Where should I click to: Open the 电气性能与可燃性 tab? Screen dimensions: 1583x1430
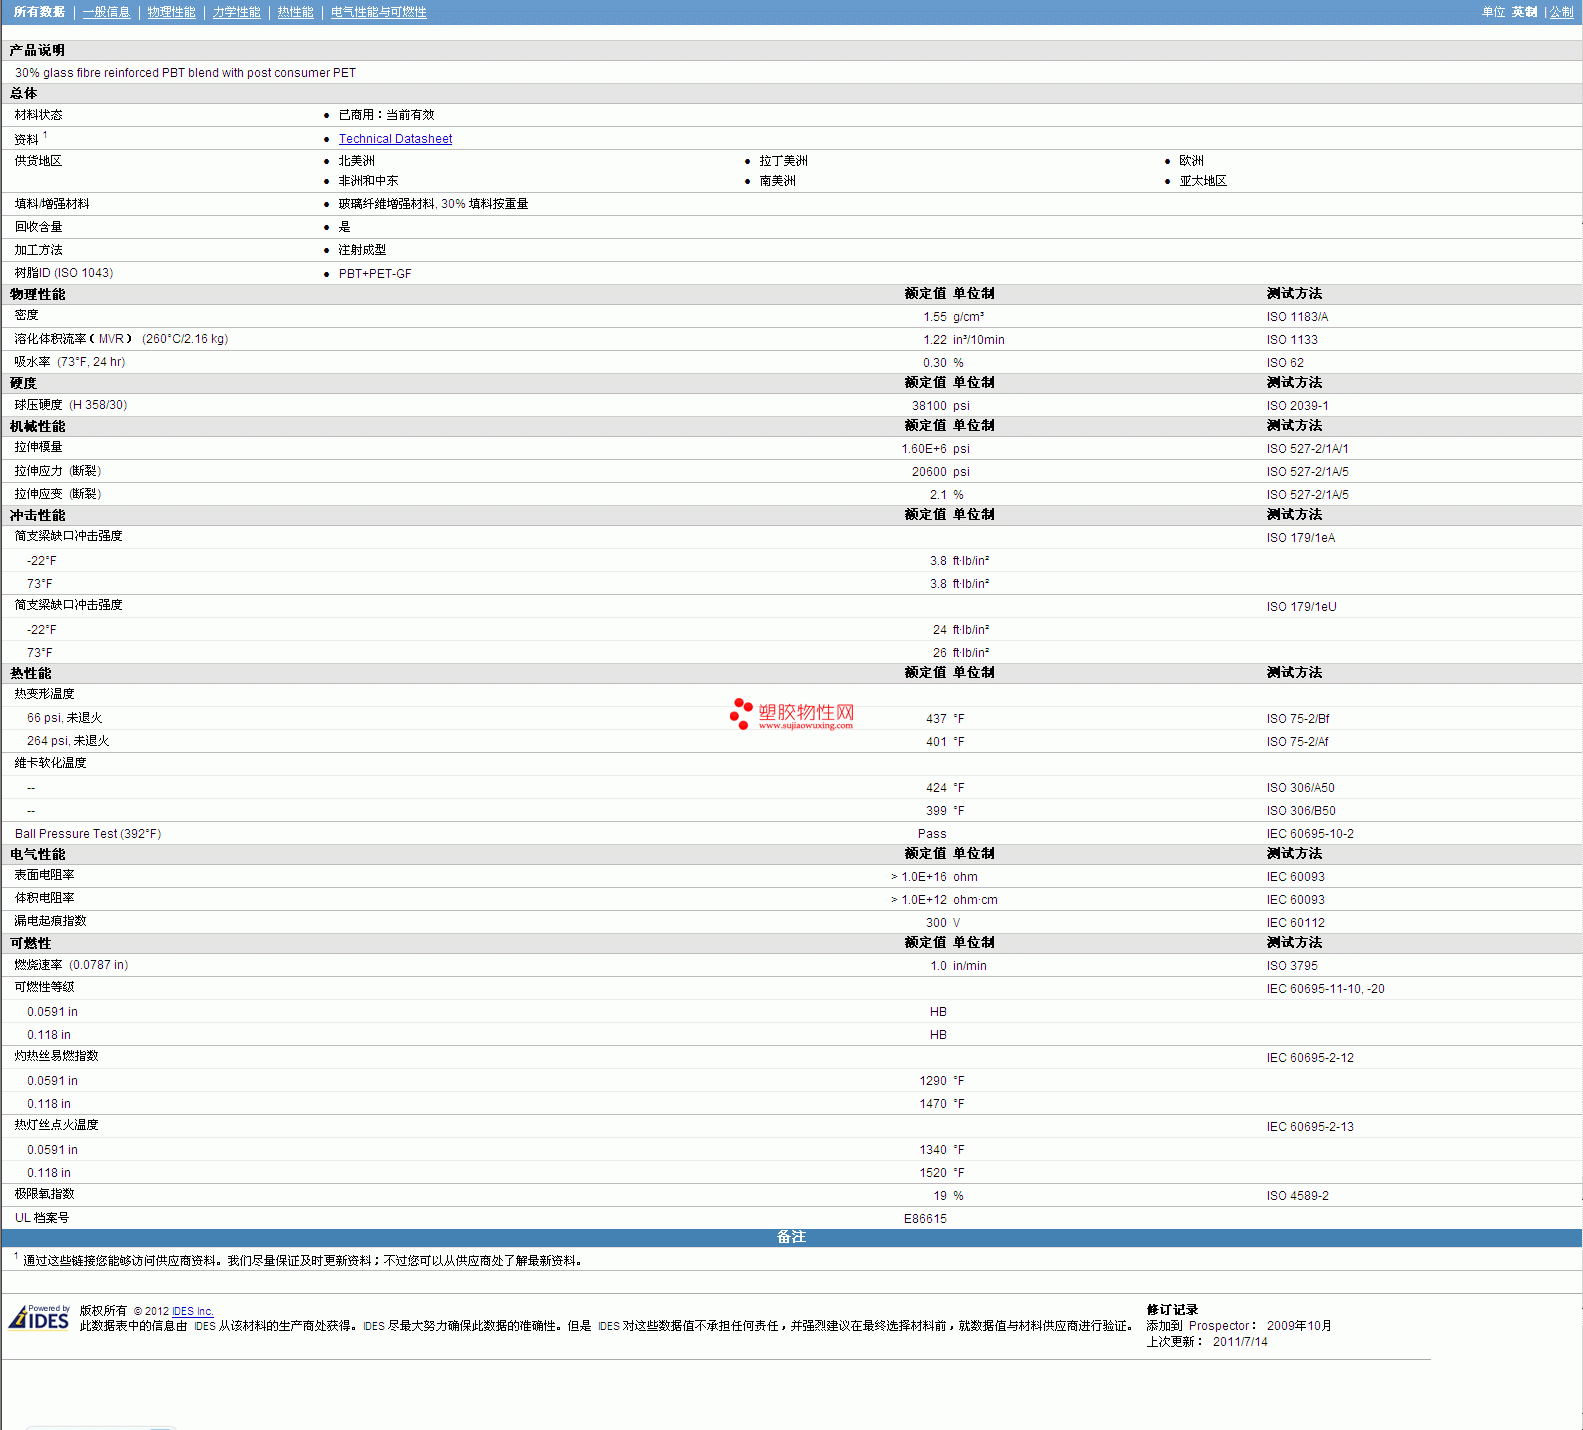(x=378, y=12)
